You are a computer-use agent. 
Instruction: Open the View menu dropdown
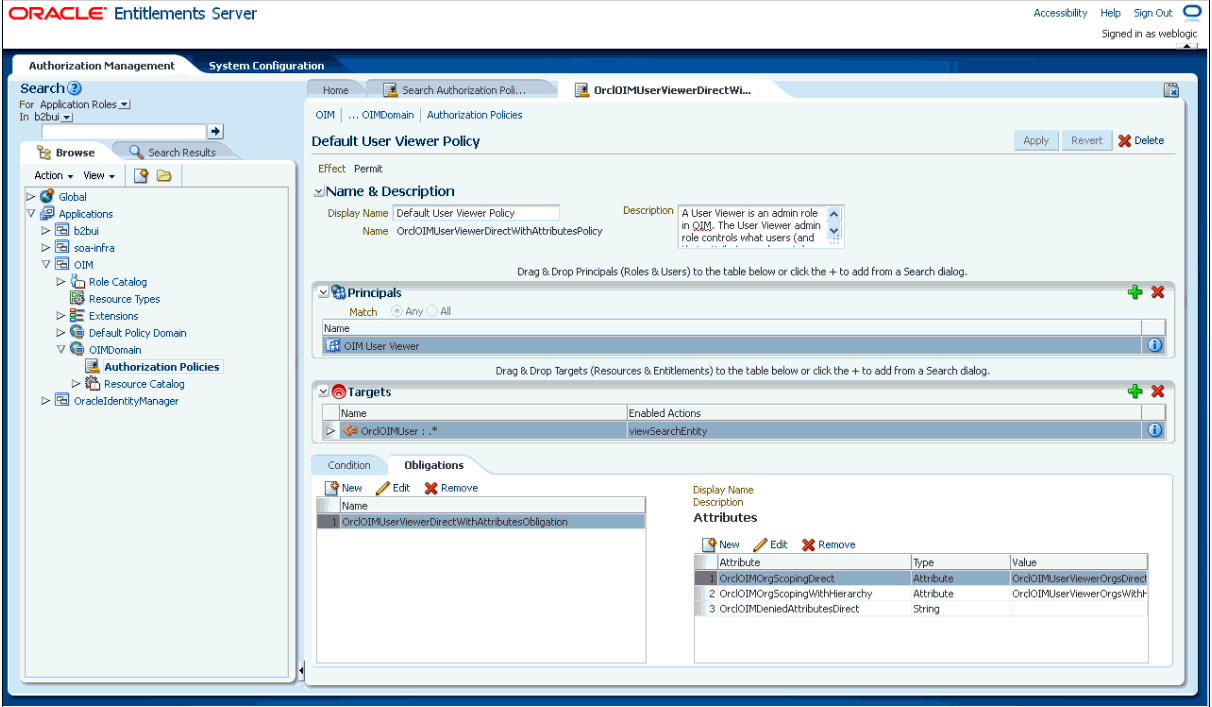[99, 176]
